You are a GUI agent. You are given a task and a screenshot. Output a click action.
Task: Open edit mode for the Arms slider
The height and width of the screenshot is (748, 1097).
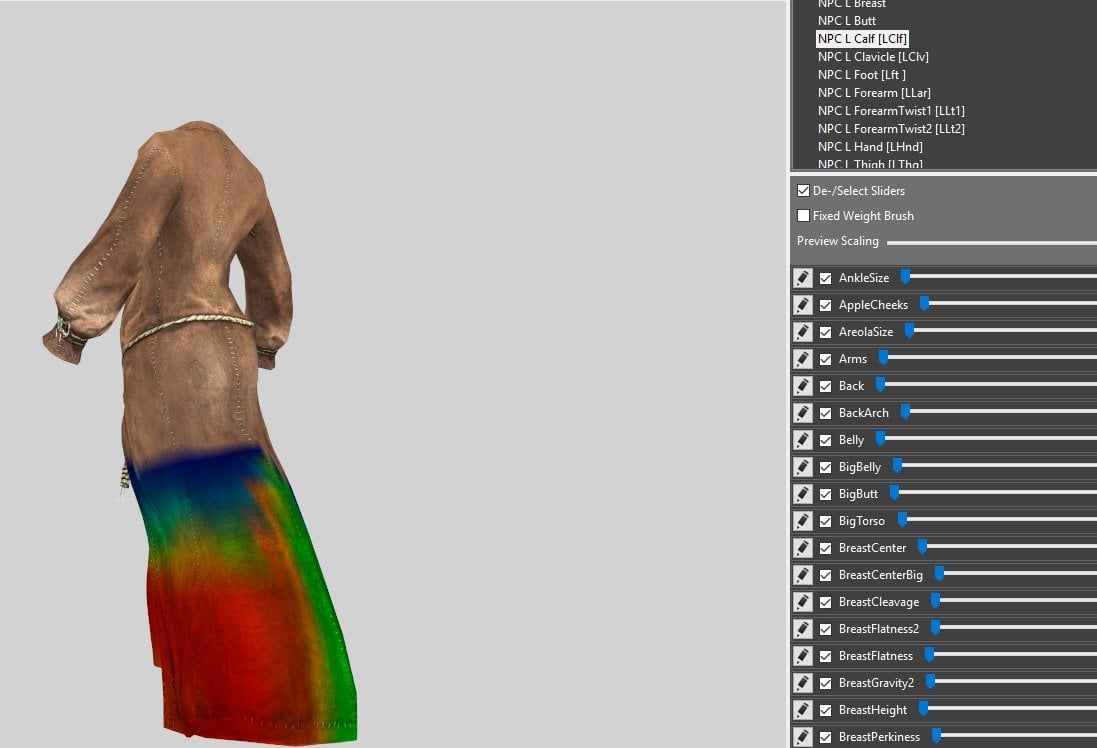pyautogui.click(x=802, y=359)
